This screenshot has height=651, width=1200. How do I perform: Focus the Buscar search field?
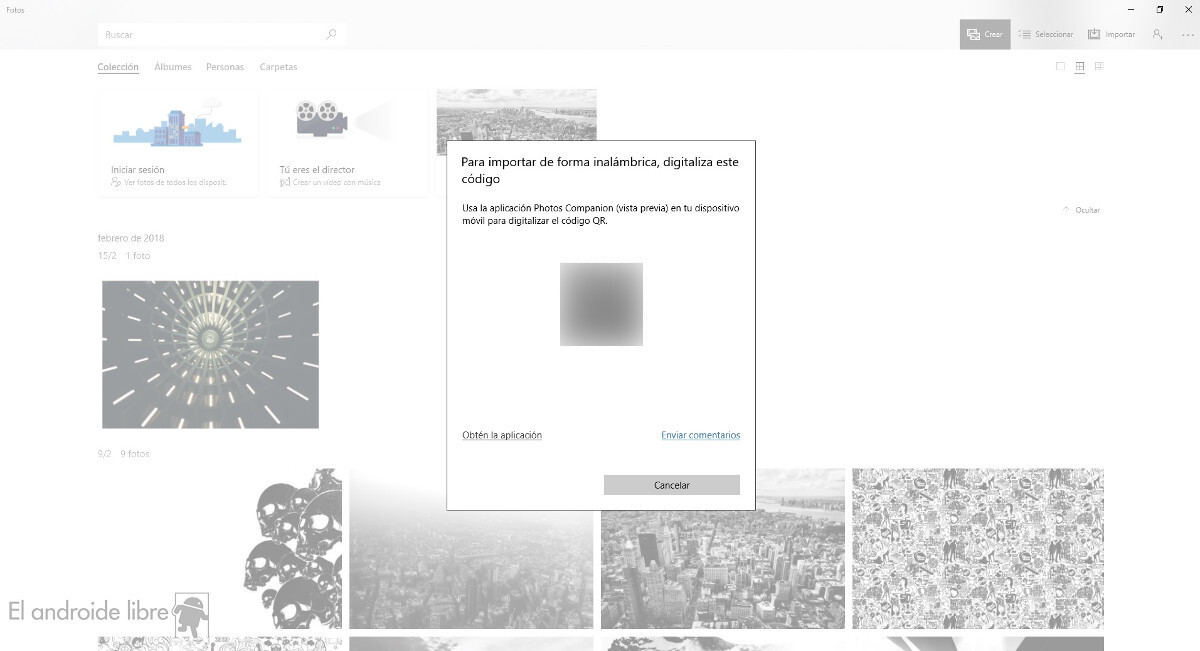click(x=222, y=34)
